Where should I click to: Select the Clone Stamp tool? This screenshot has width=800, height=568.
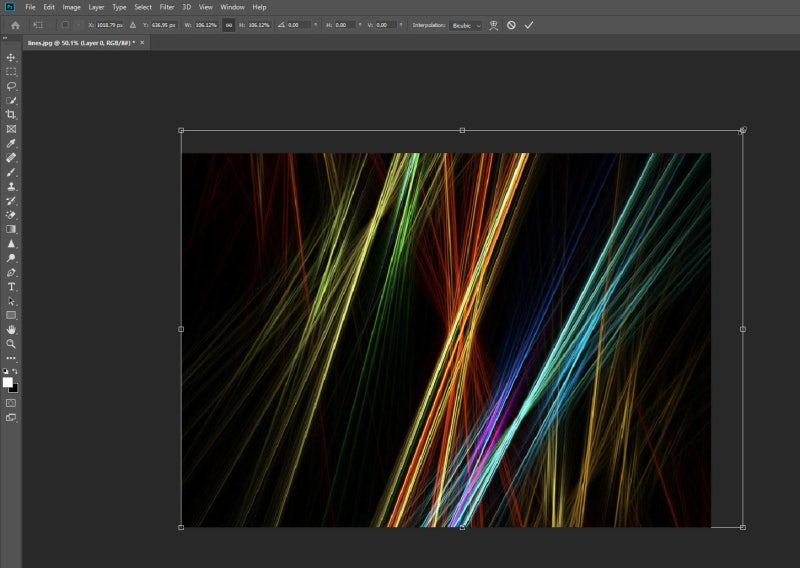tap(11, 186)
